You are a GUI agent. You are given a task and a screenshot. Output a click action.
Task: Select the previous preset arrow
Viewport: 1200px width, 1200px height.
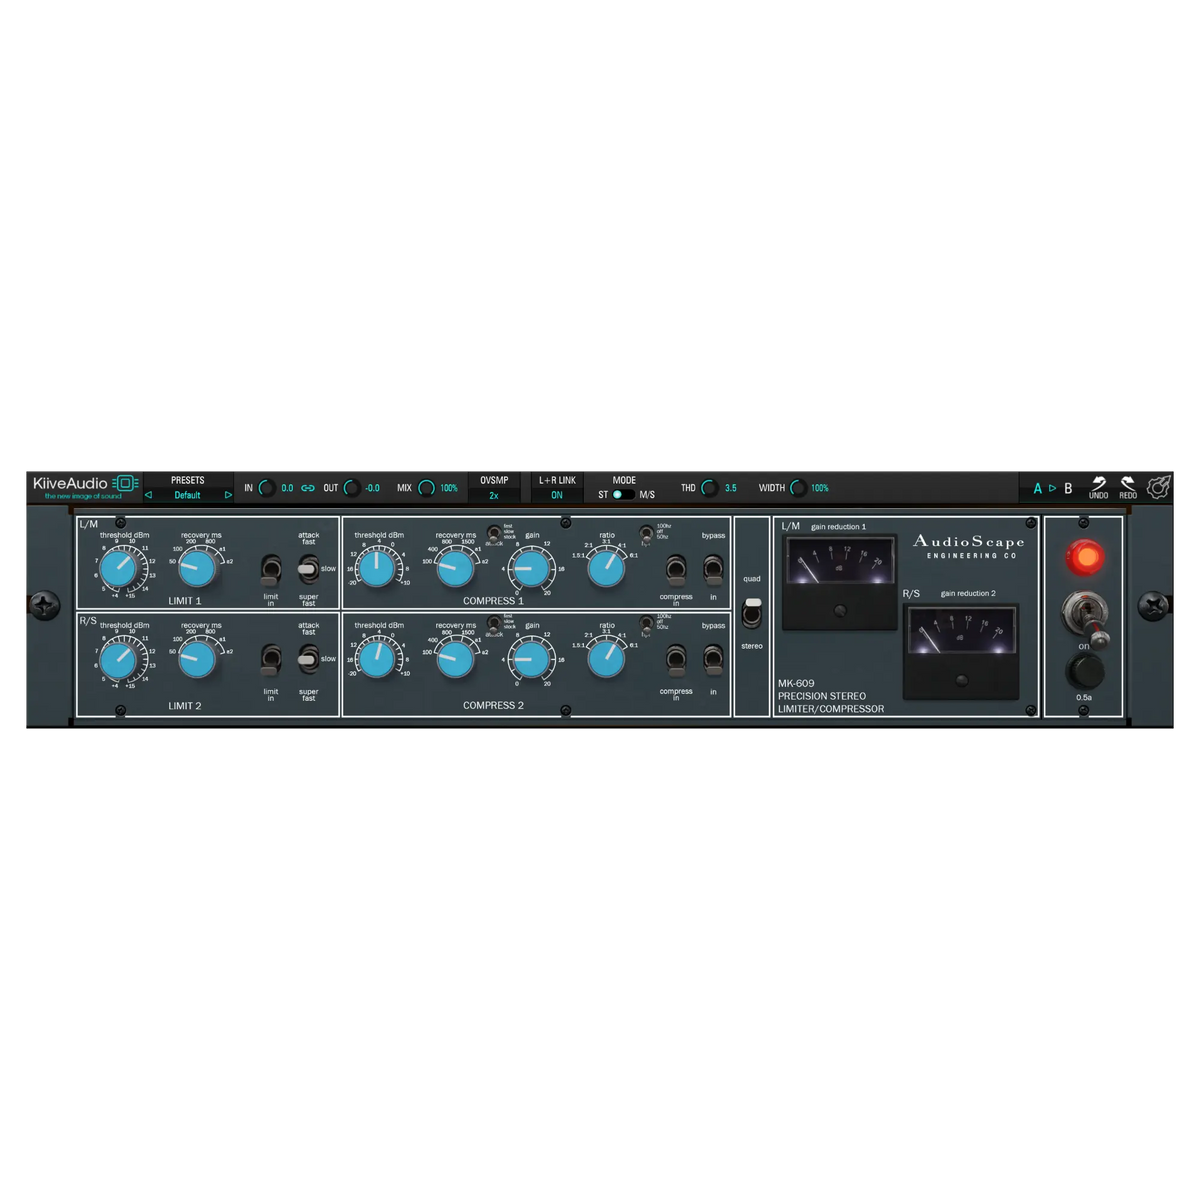pos(149,495)
